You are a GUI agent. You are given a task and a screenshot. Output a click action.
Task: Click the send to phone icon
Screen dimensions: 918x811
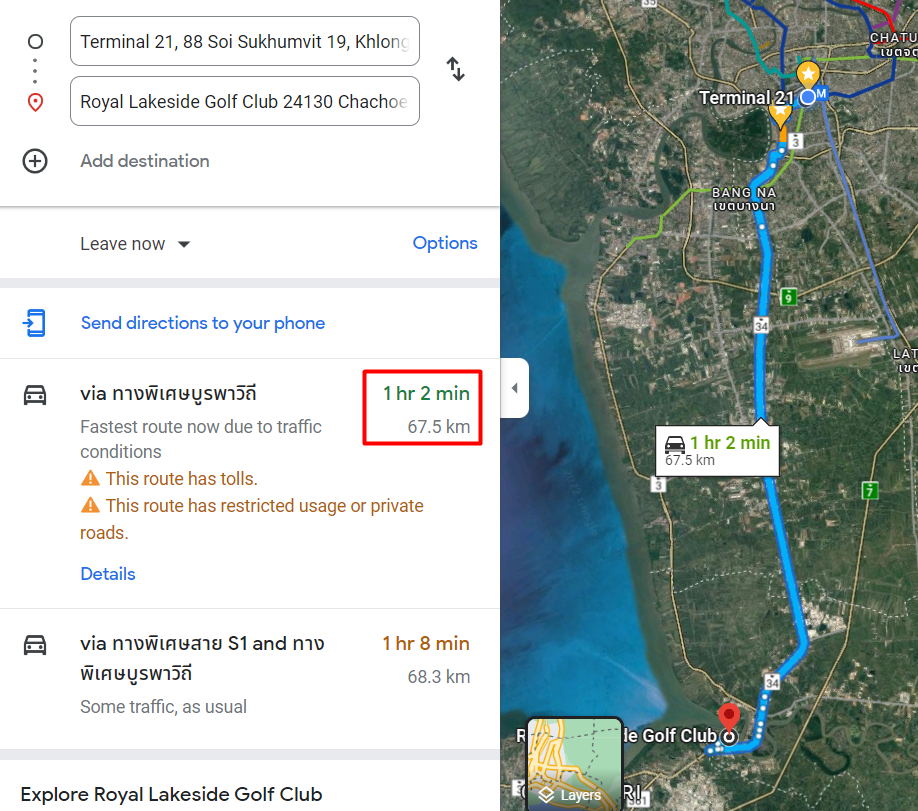pos(35,323)
